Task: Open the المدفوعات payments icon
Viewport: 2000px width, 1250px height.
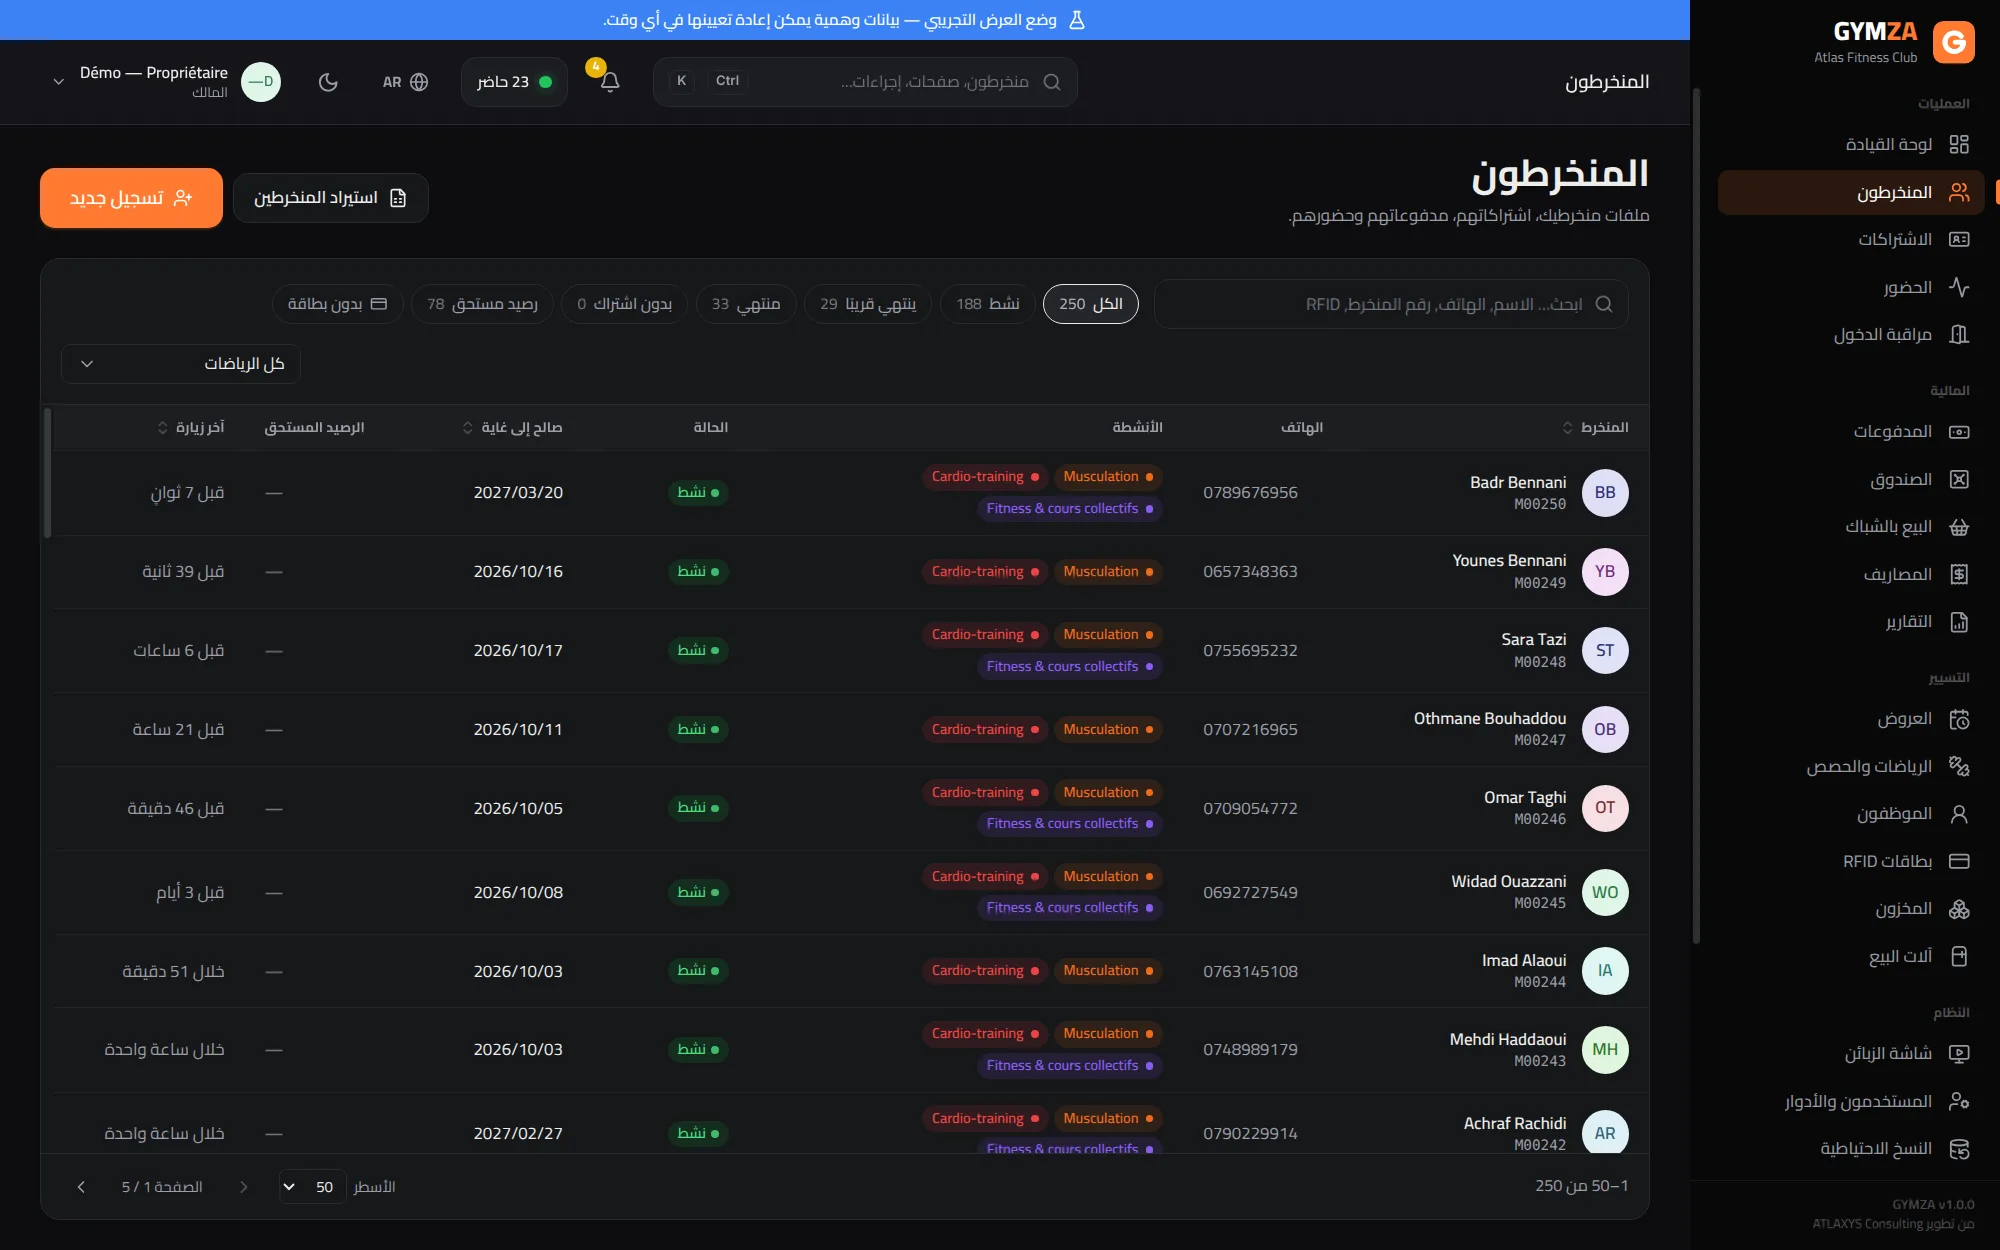Action: click(x=1959, y=431)
